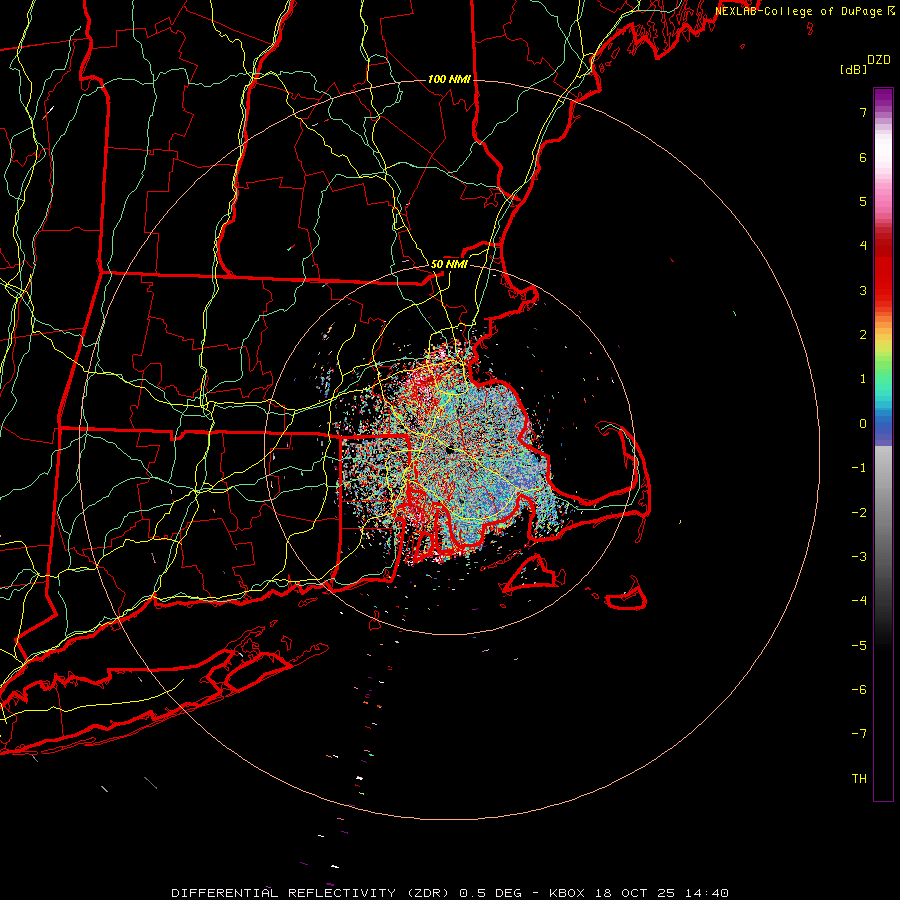Viewport: 900px width, 900px height.
Task: Click the DZD label above the color scale
Action: tap(879, 60)
